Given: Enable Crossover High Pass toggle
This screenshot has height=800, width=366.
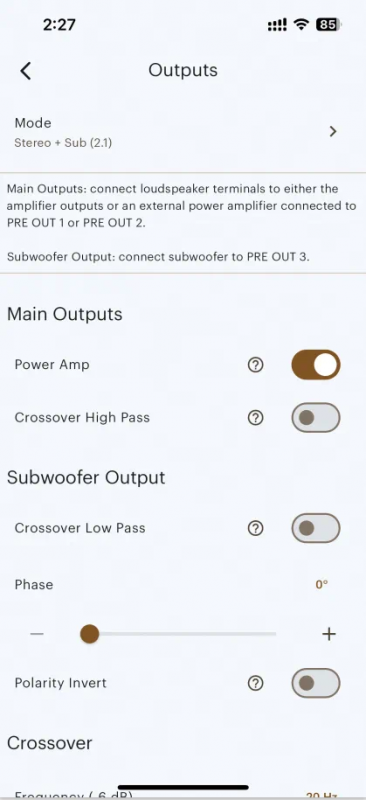Looking at the screenshot, I should 315,418.
